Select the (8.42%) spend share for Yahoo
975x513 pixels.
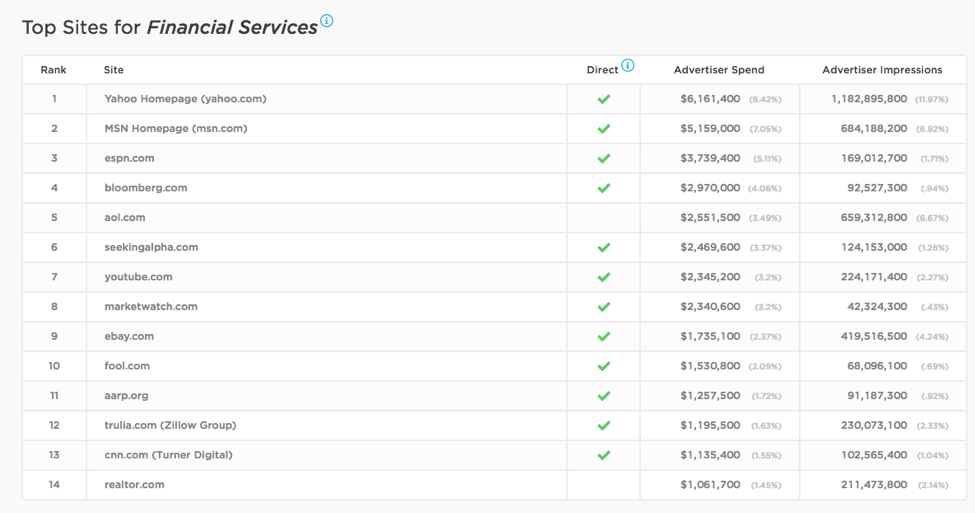[x=765, y=99]
